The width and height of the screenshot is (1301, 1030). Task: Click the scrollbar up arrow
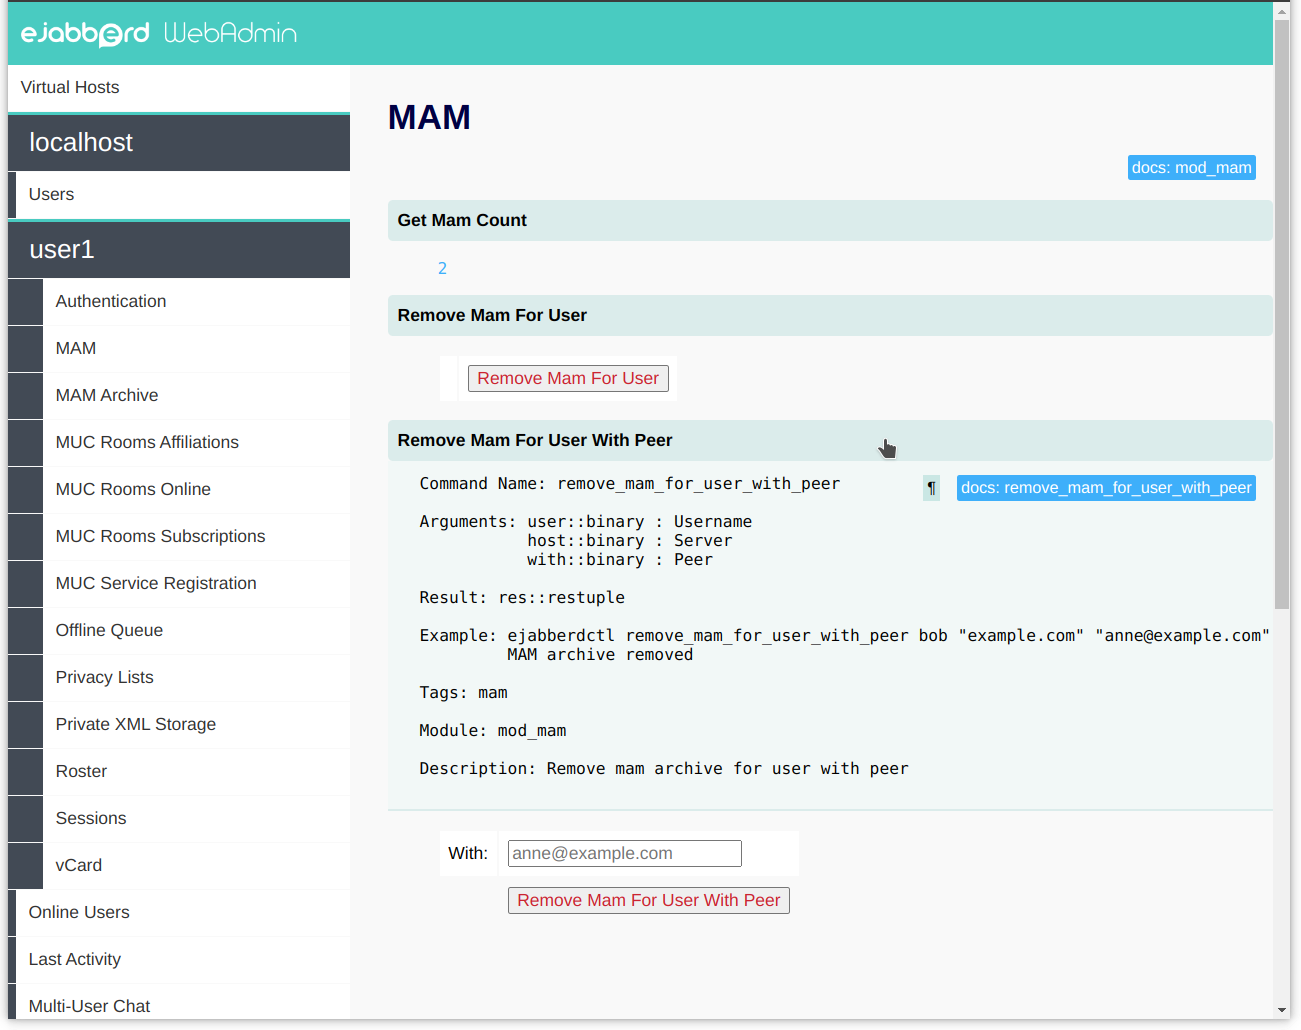1282,11
